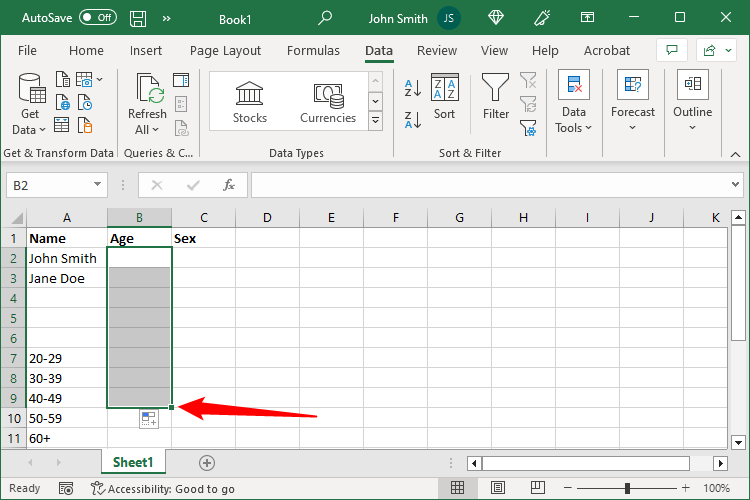Toggle the Filter funnel button
Image resolution: width=750 pixels, height=500 pixels.
tap(496, 97)
